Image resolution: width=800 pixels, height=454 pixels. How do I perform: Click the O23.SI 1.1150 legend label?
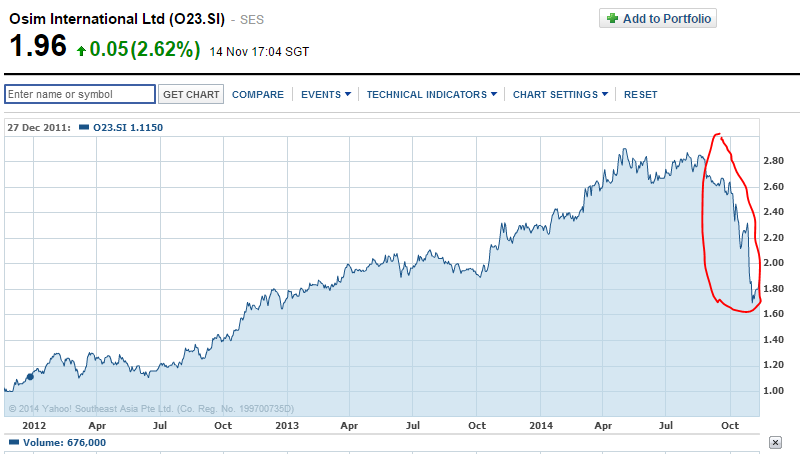point(128,128)
